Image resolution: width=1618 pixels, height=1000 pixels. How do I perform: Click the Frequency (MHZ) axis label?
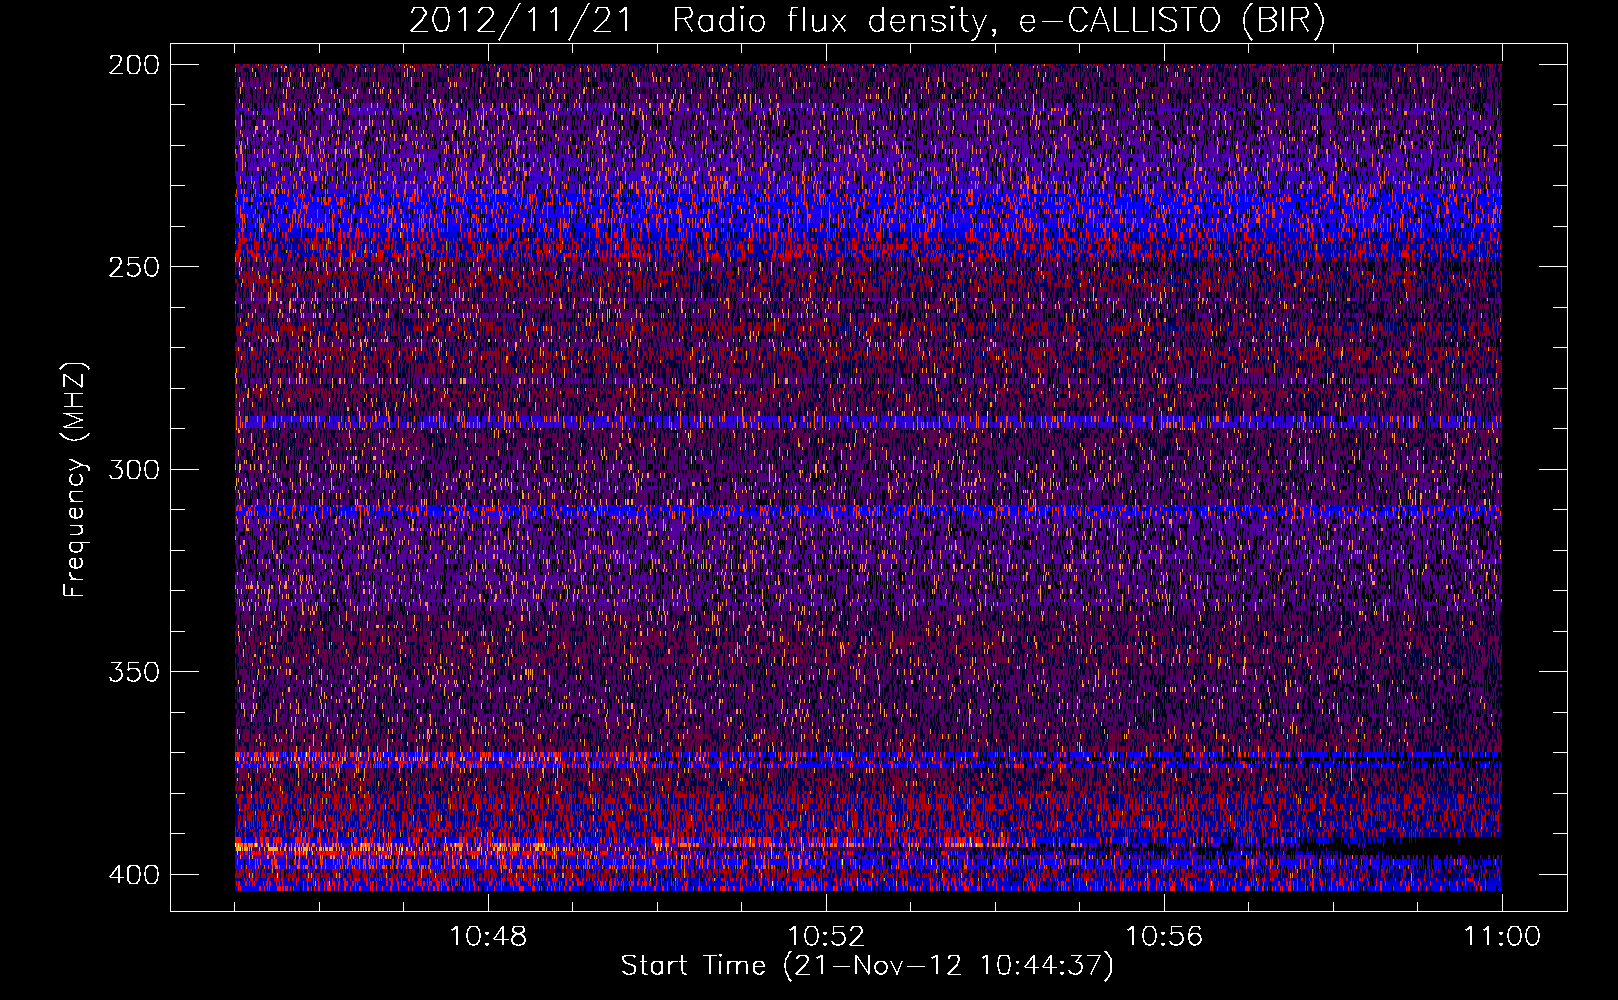75,480
